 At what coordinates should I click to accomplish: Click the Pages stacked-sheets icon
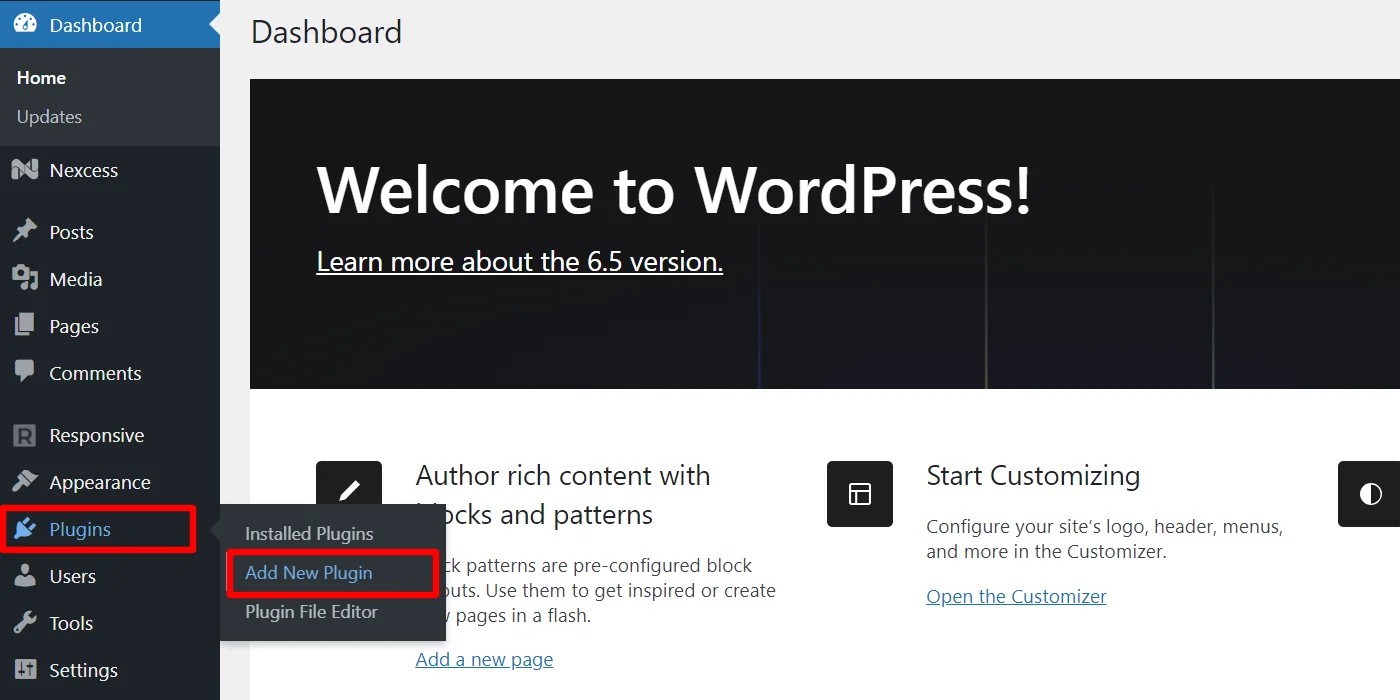coord(25,325)
